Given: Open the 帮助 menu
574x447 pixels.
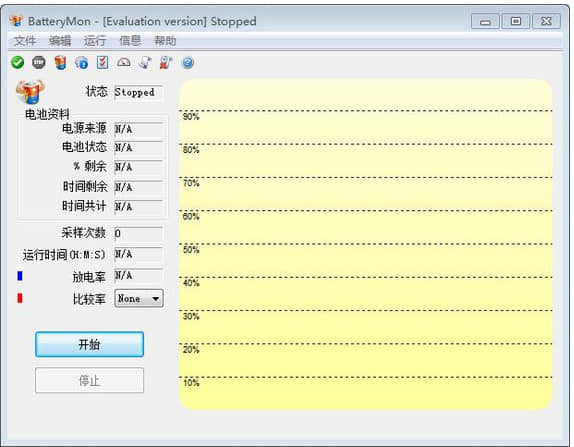Looking at the screenshot, I should [165, 41].
